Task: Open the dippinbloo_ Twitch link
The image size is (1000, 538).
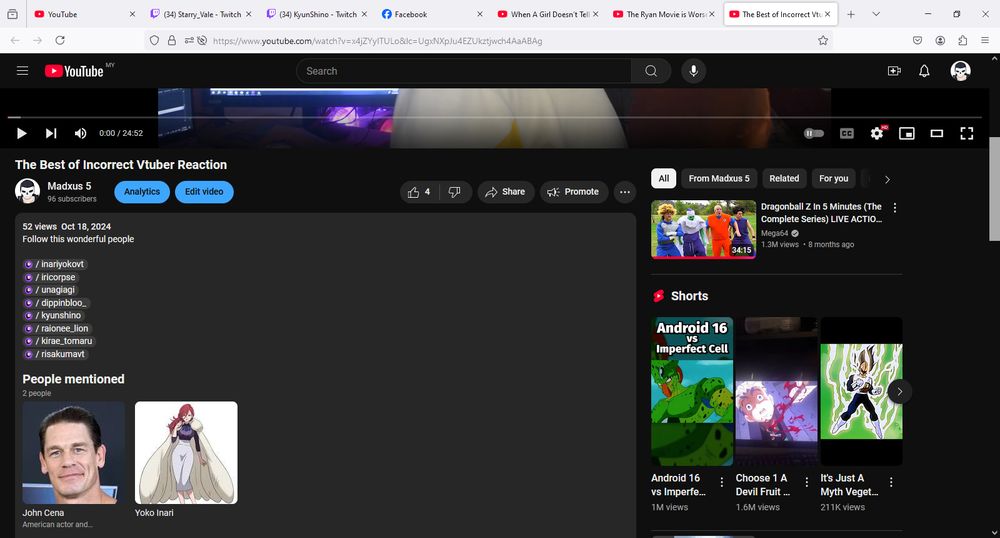Action: (x=55, y=303)
